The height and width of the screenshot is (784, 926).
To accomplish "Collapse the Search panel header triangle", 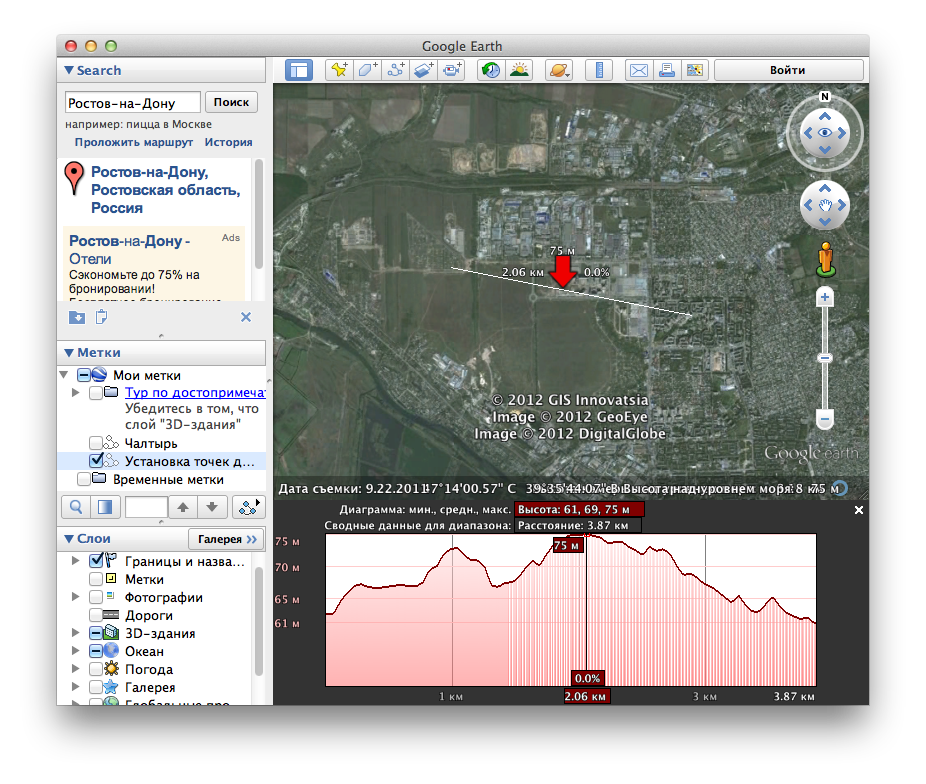I will (x=69, y=70).
